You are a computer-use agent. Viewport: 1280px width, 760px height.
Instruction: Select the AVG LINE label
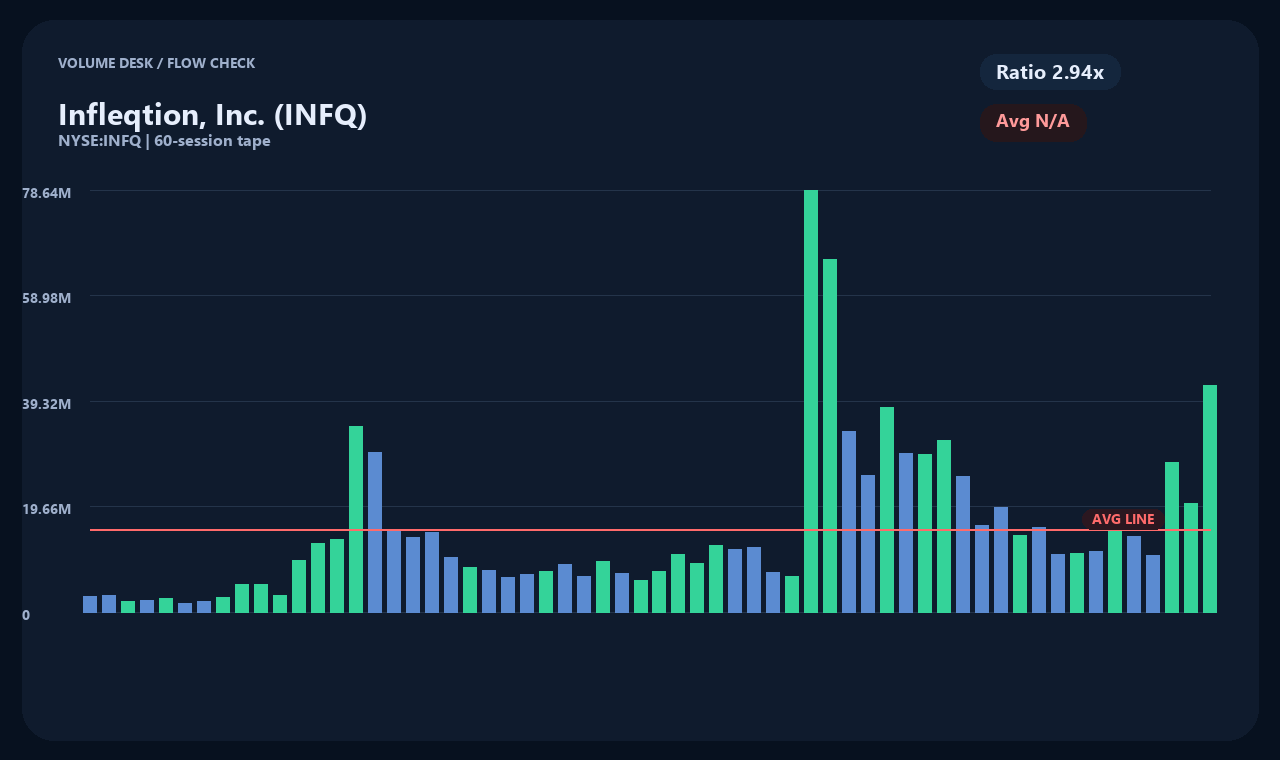point(1123,519)
